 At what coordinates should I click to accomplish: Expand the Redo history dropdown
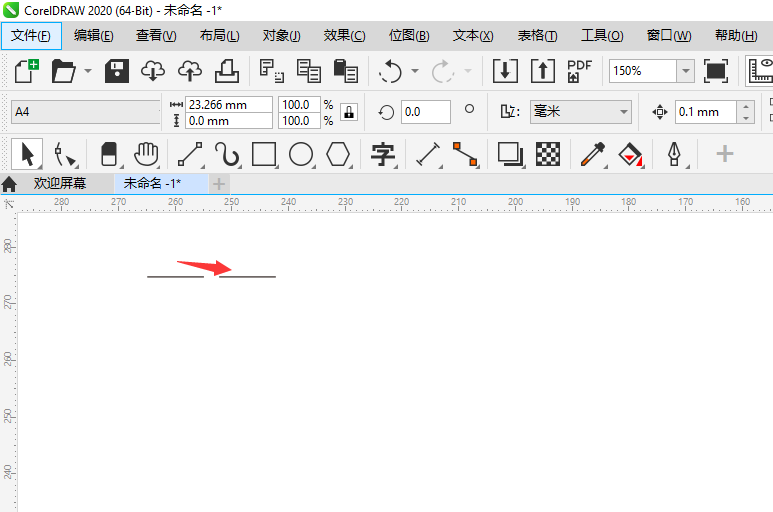pos(468,71)
